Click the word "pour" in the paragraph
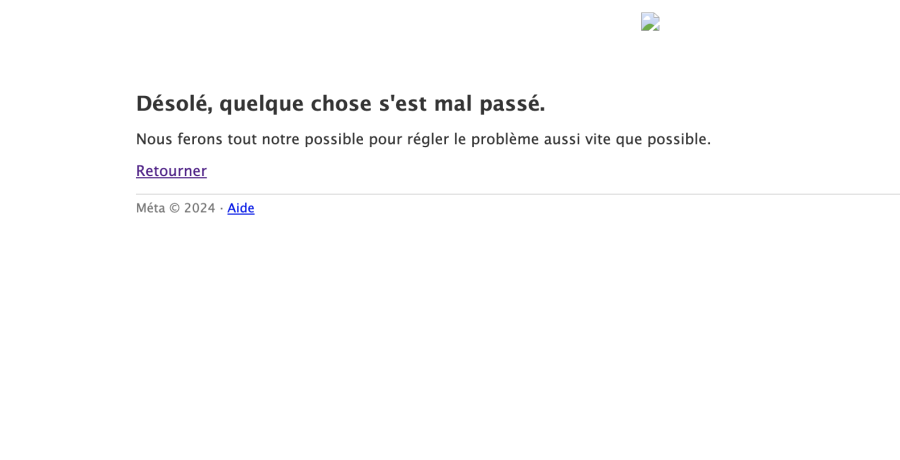The image size is (900, 460). (385, 140)
